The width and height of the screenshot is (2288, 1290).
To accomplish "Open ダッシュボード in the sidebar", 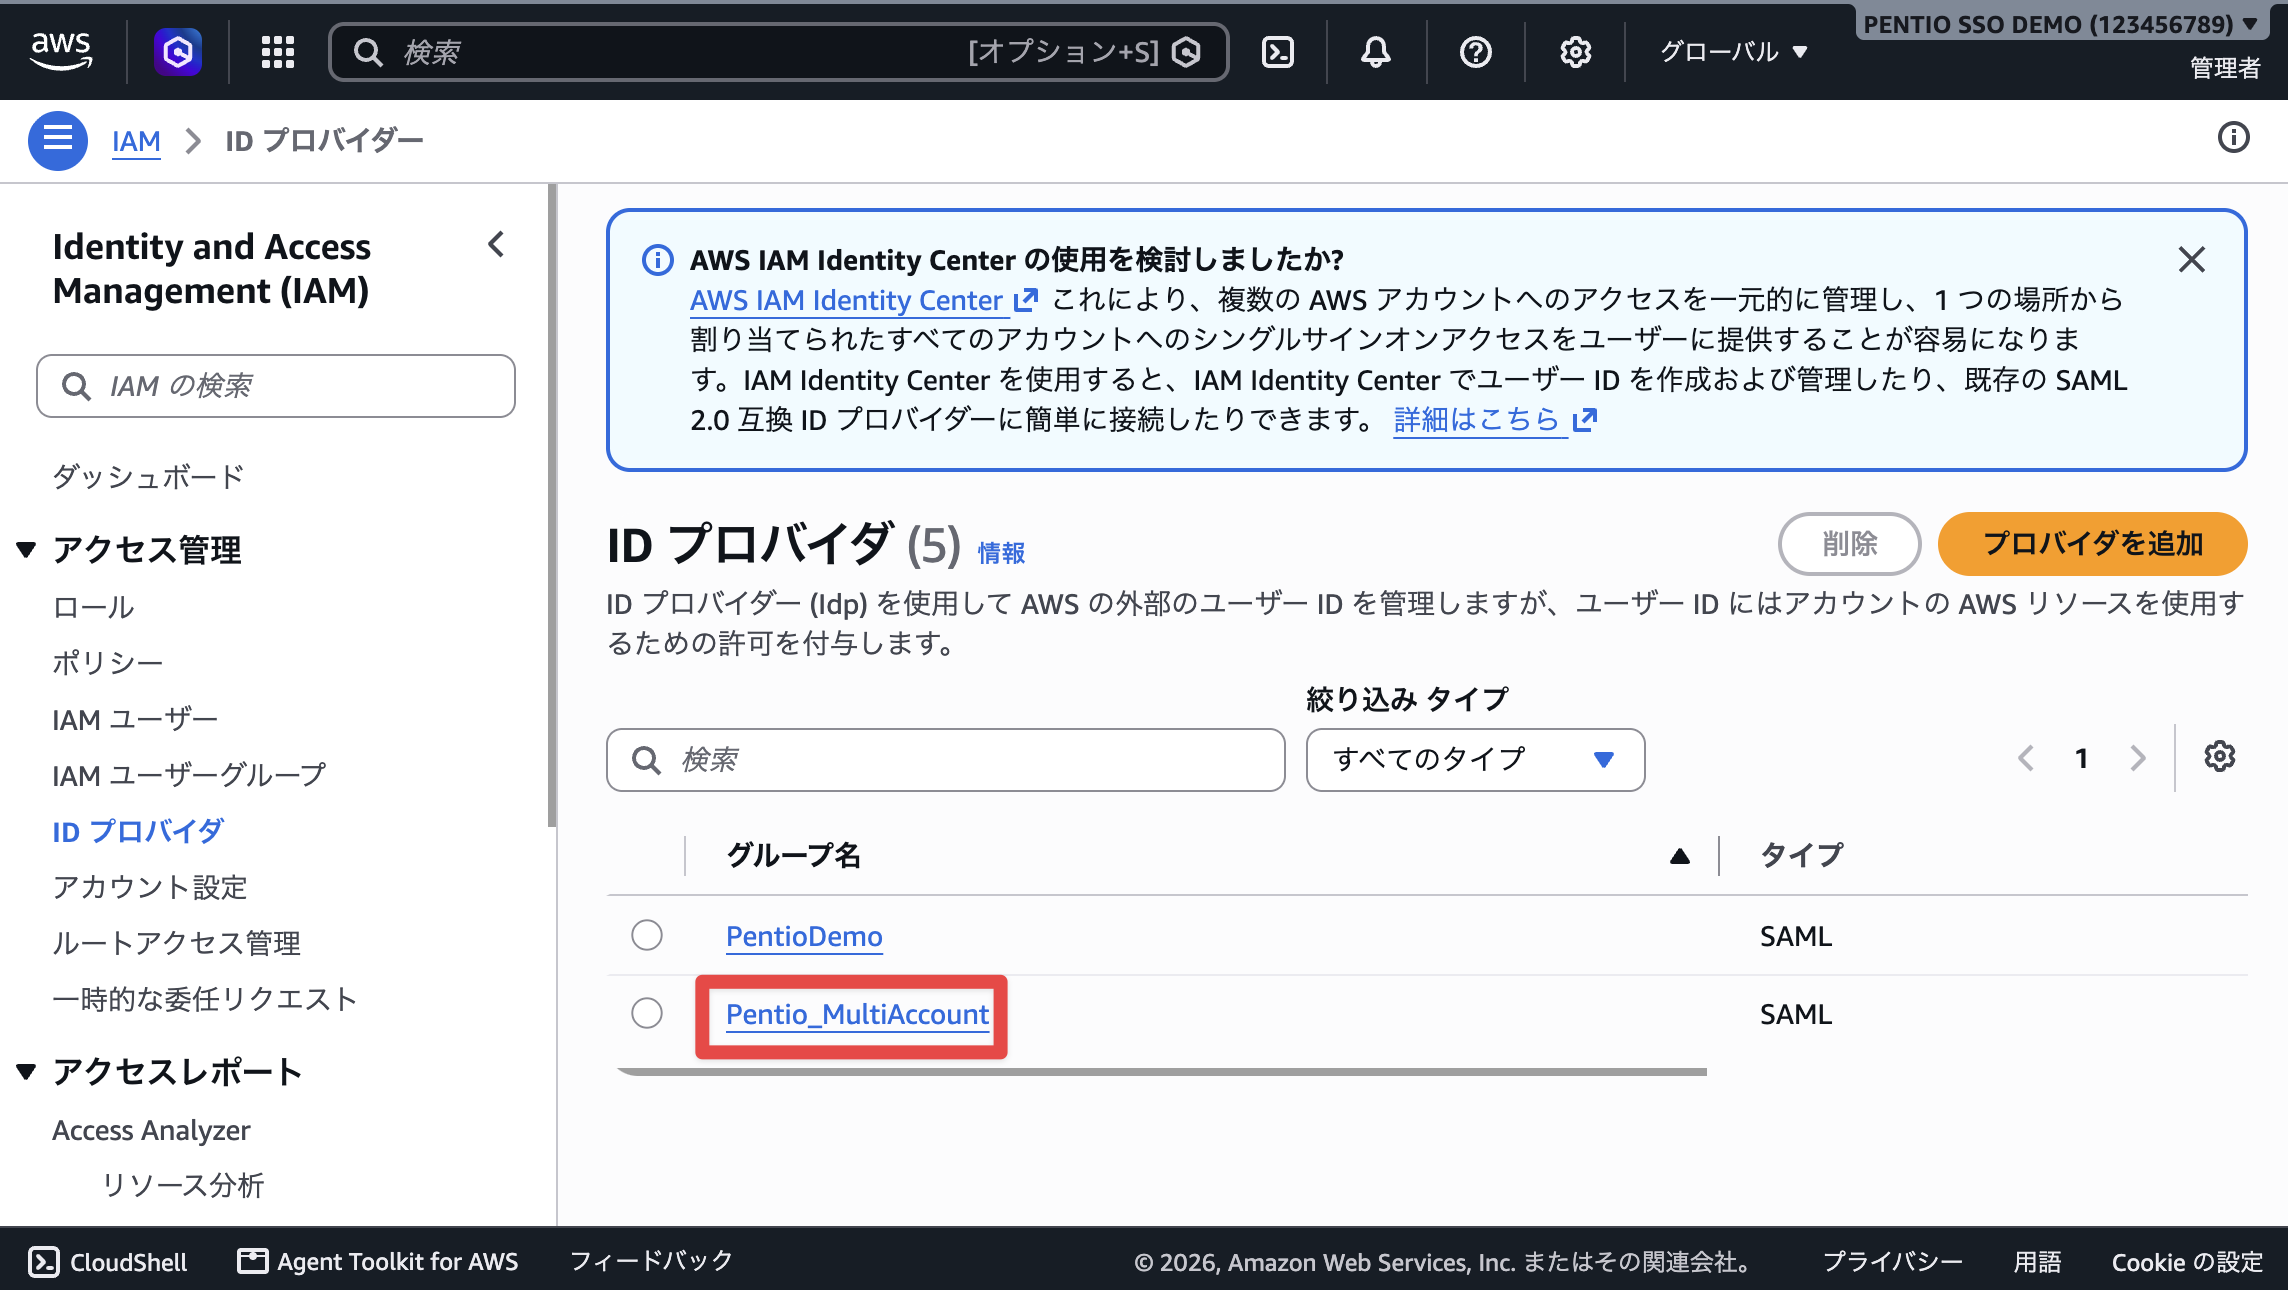I will pos(148,477).
